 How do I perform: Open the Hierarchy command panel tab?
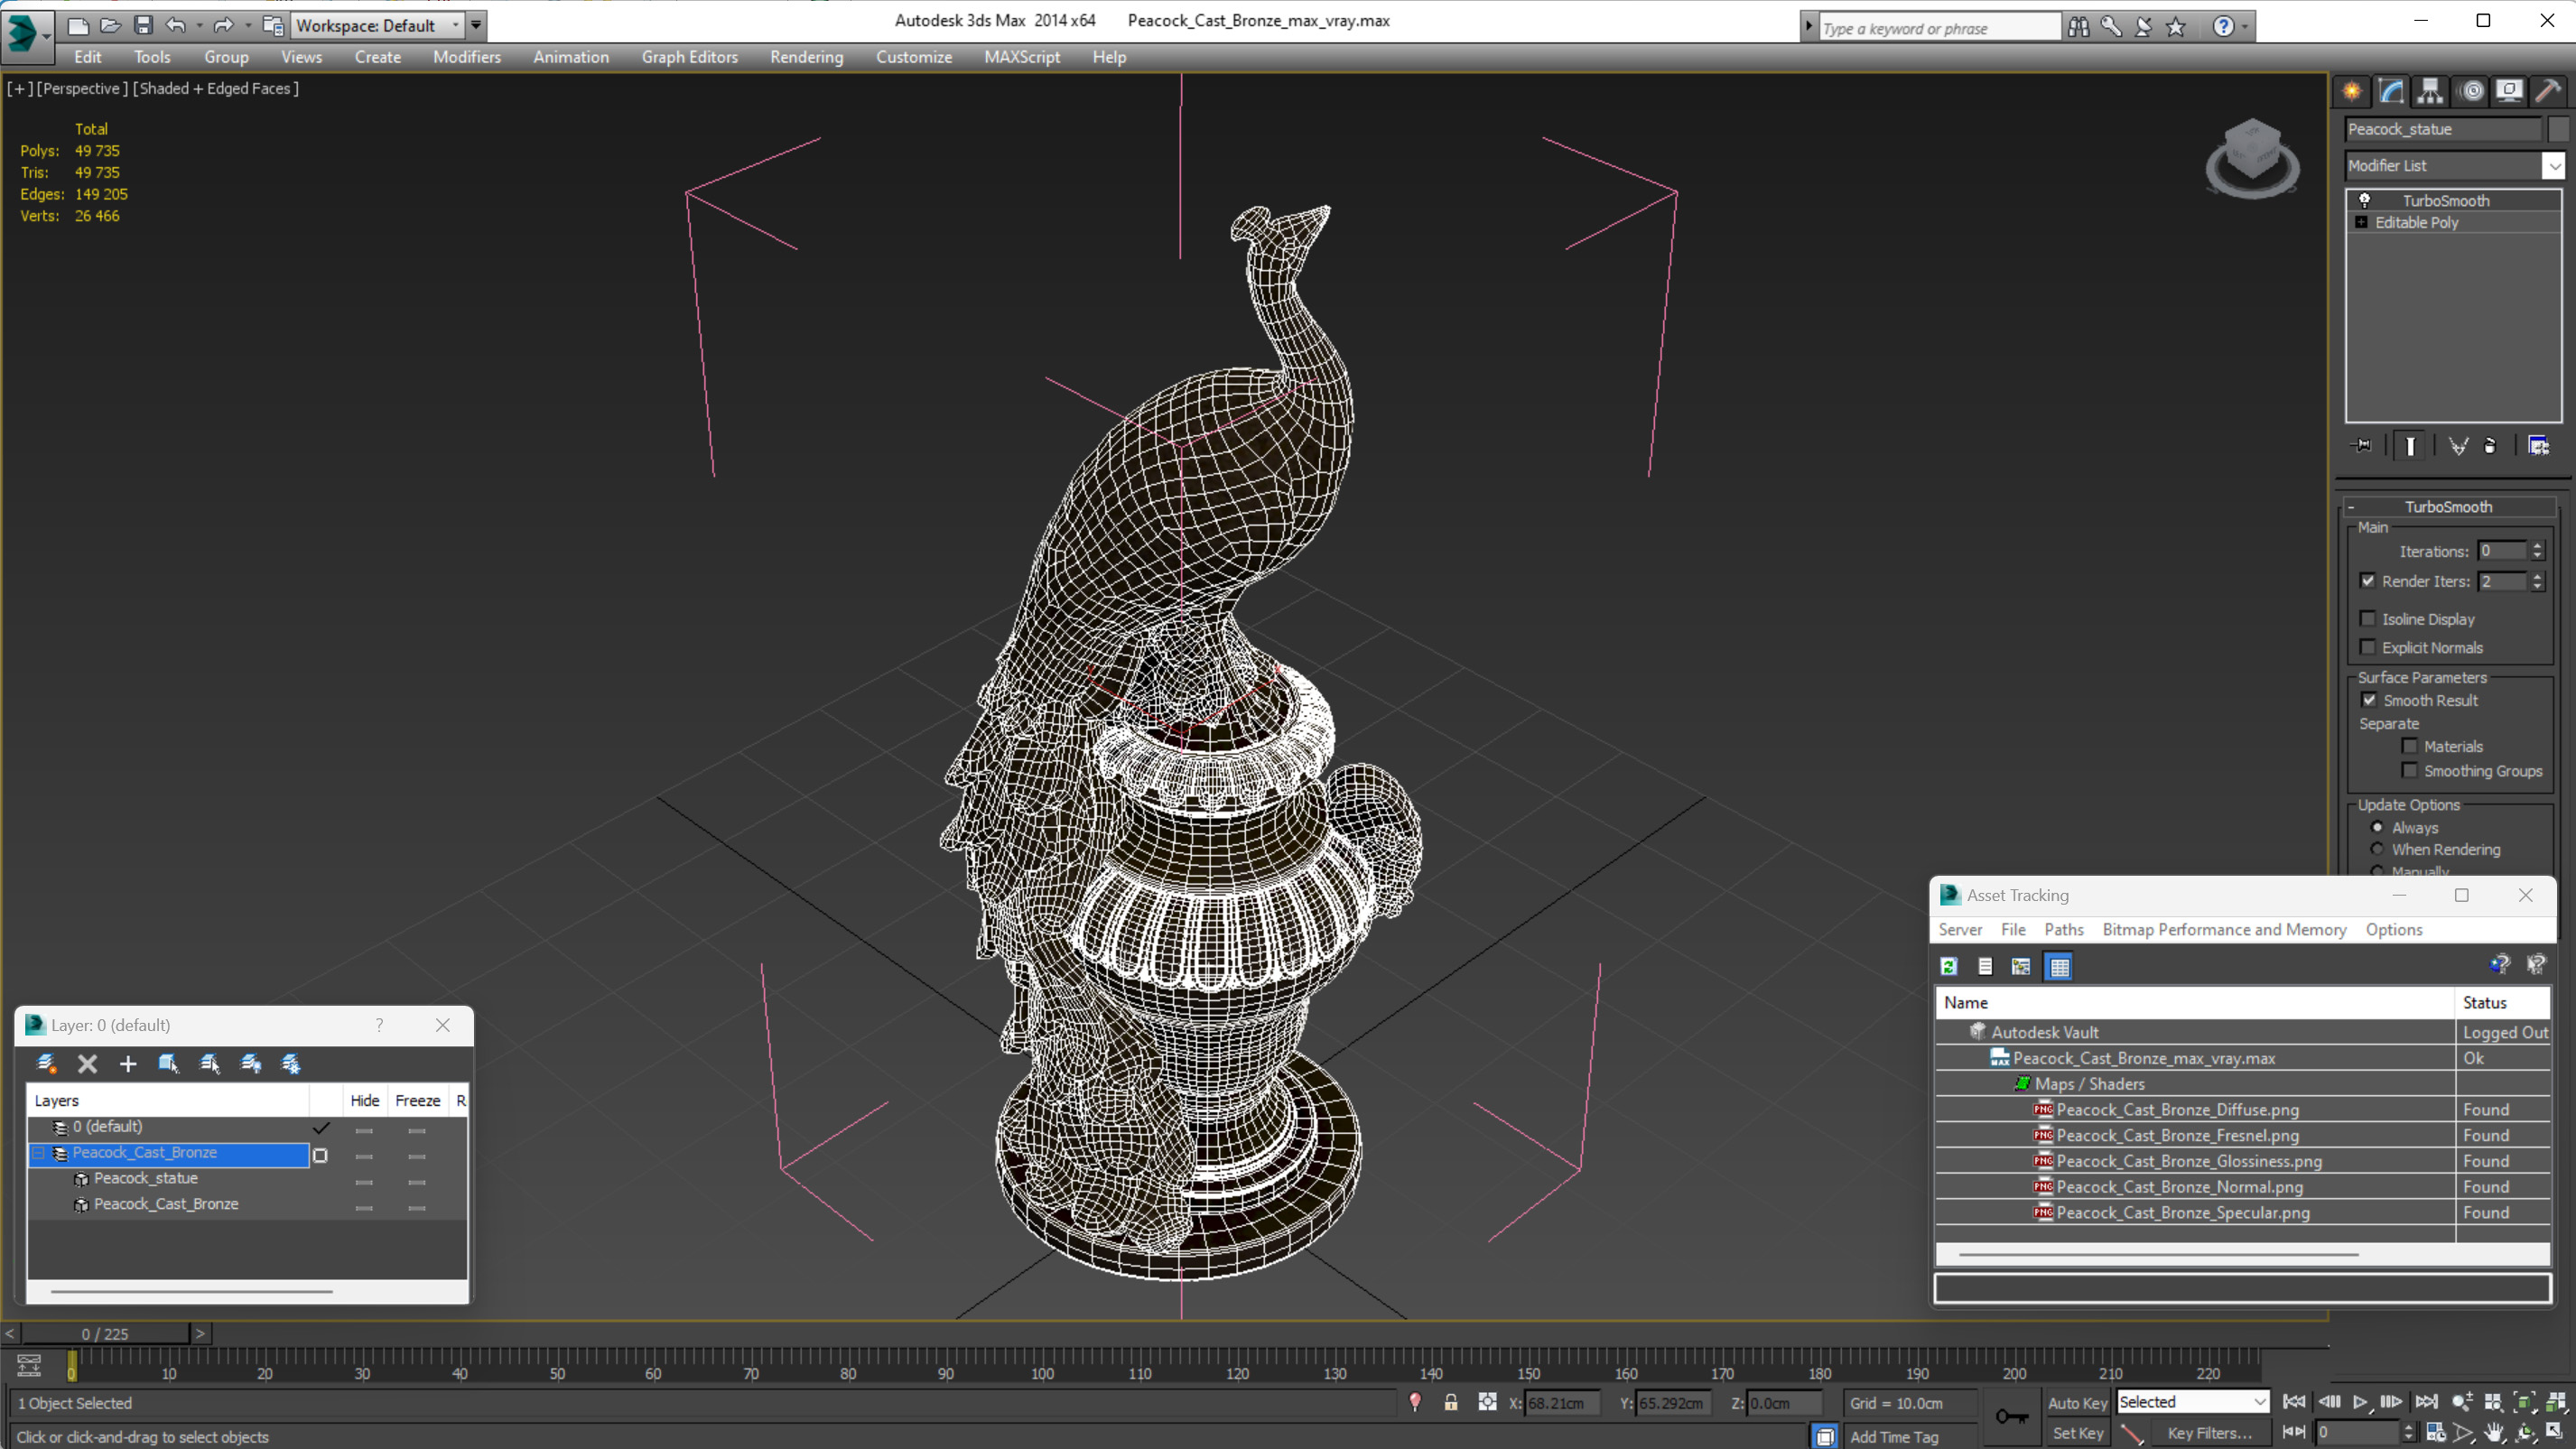(2430, 91)
